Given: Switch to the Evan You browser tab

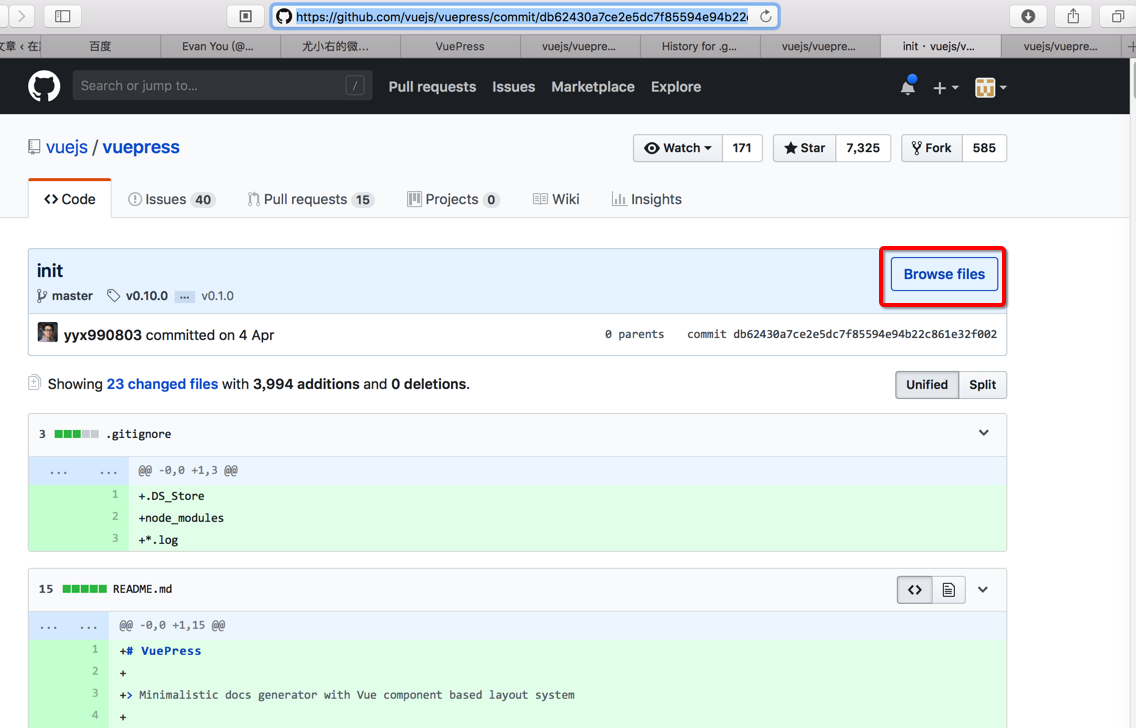Looking at the screenshot, I should [x=220, y=46].
